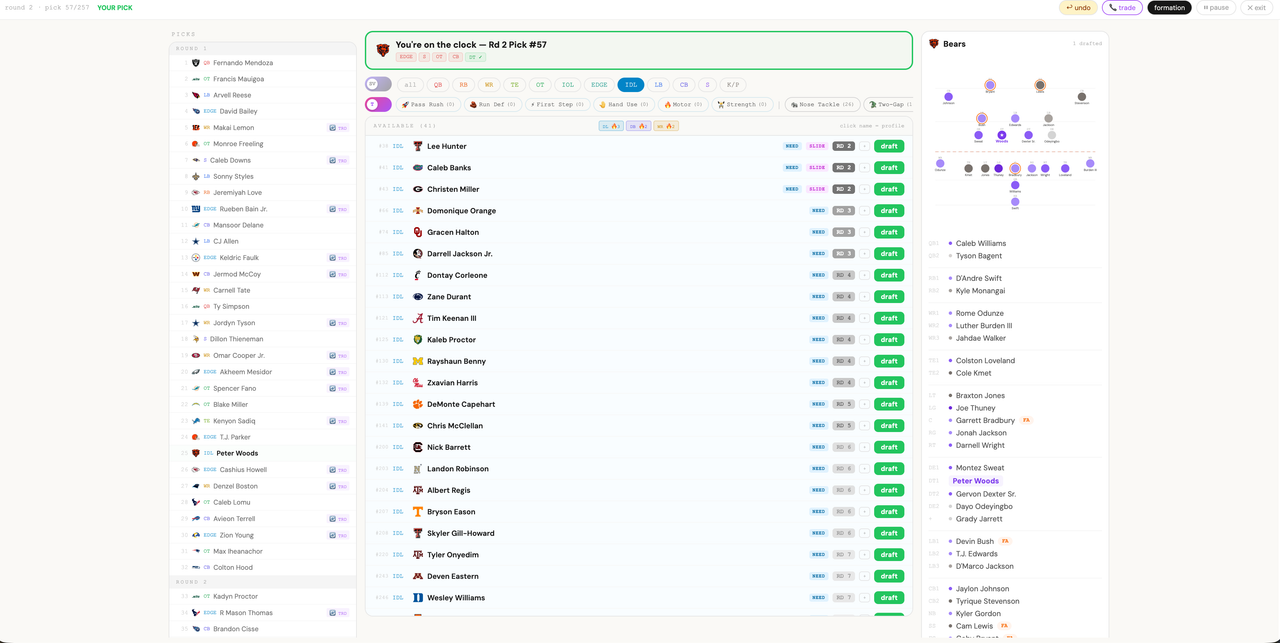Toggle the Strength trait filter
Viewport: 1280px width, 643px height.
[x=743, y=104]
